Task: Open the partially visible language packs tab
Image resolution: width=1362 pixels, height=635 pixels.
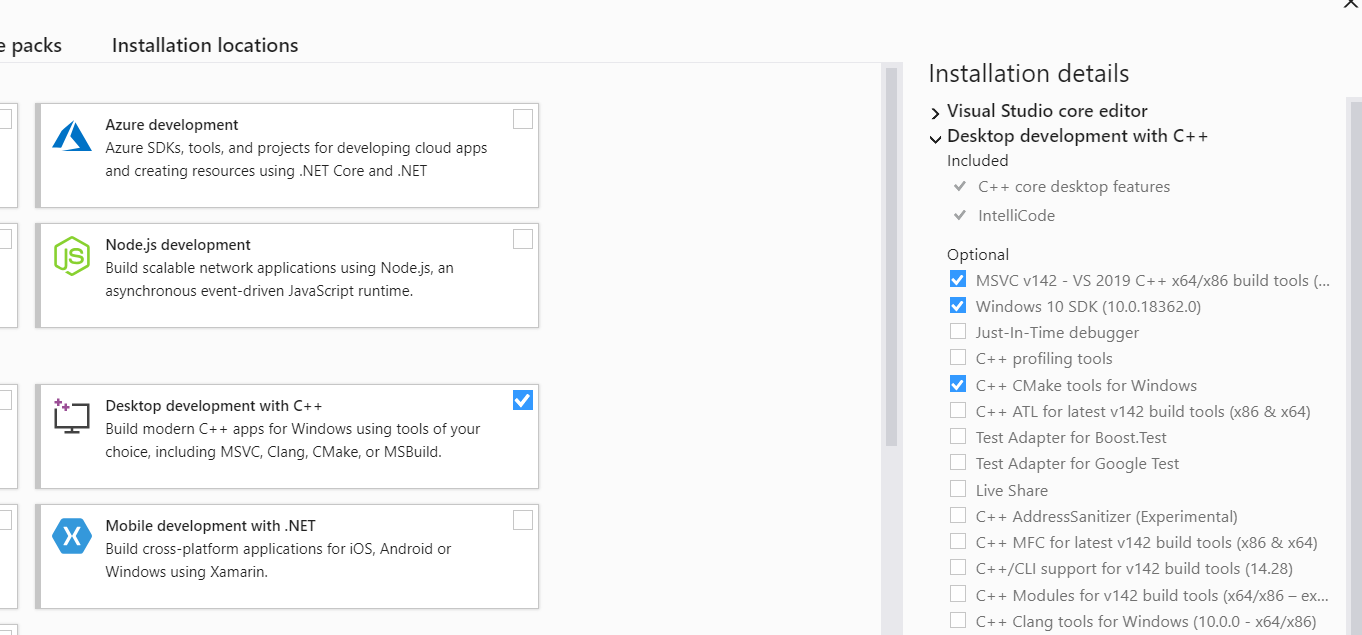Action: click(31, 45)
